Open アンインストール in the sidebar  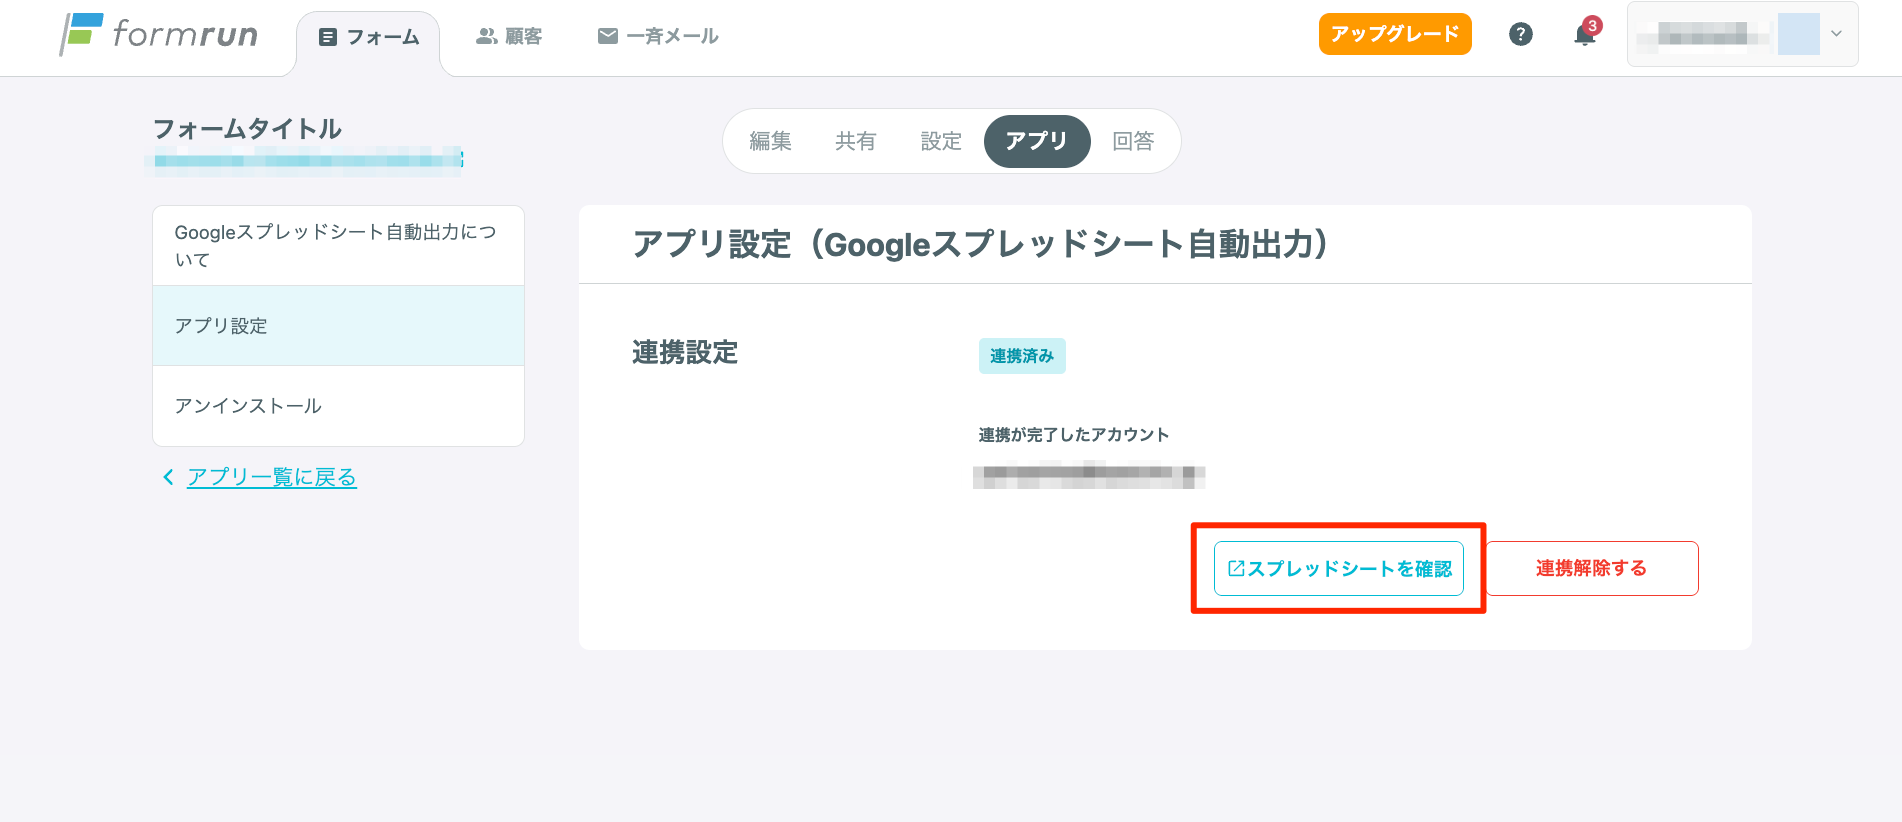point(338,406)
